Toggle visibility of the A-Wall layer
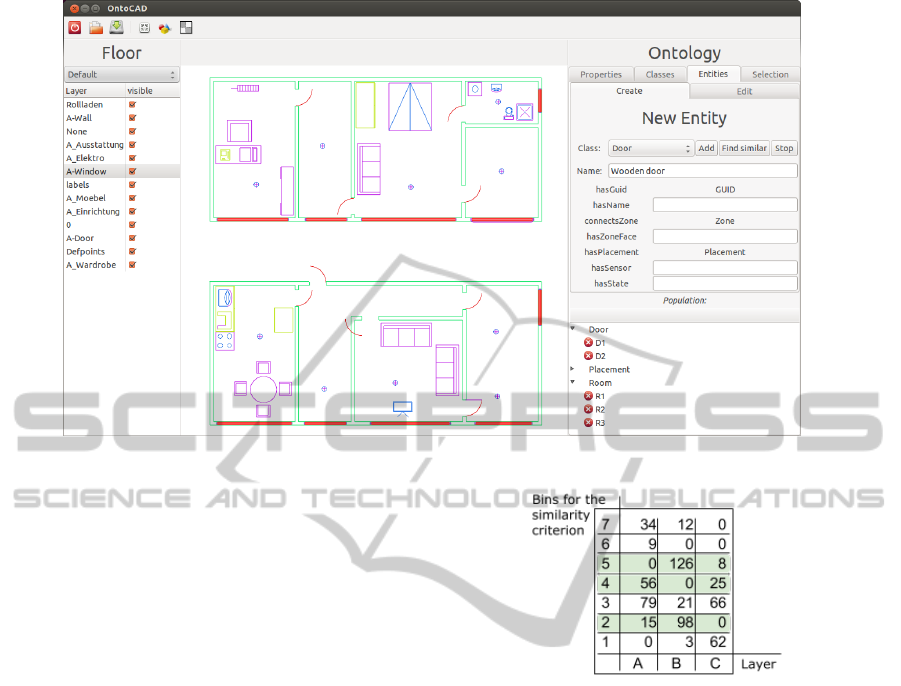The image size is (901, 686). 132,118
